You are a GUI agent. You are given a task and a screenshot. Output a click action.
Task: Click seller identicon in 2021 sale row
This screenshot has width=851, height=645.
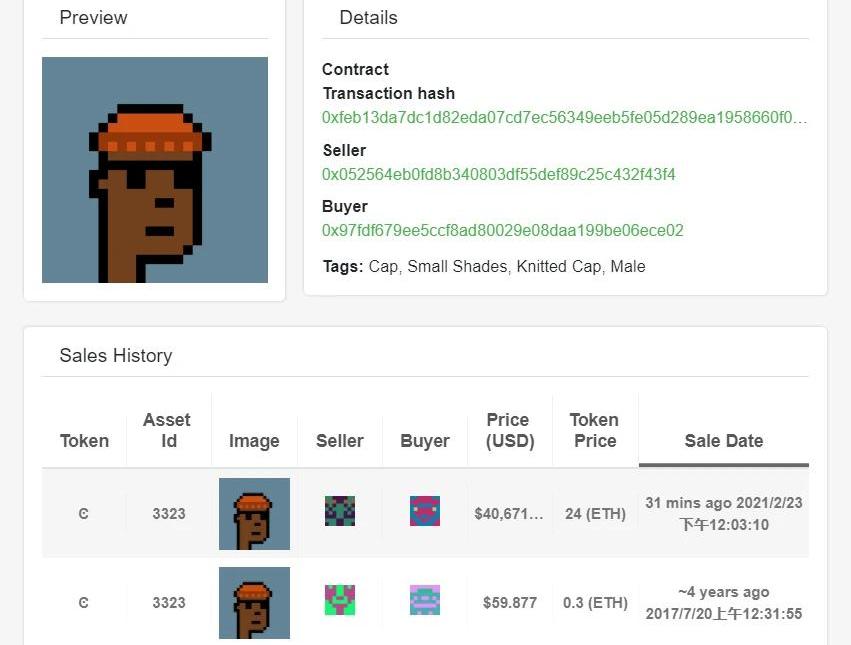(x=340, y=511)
